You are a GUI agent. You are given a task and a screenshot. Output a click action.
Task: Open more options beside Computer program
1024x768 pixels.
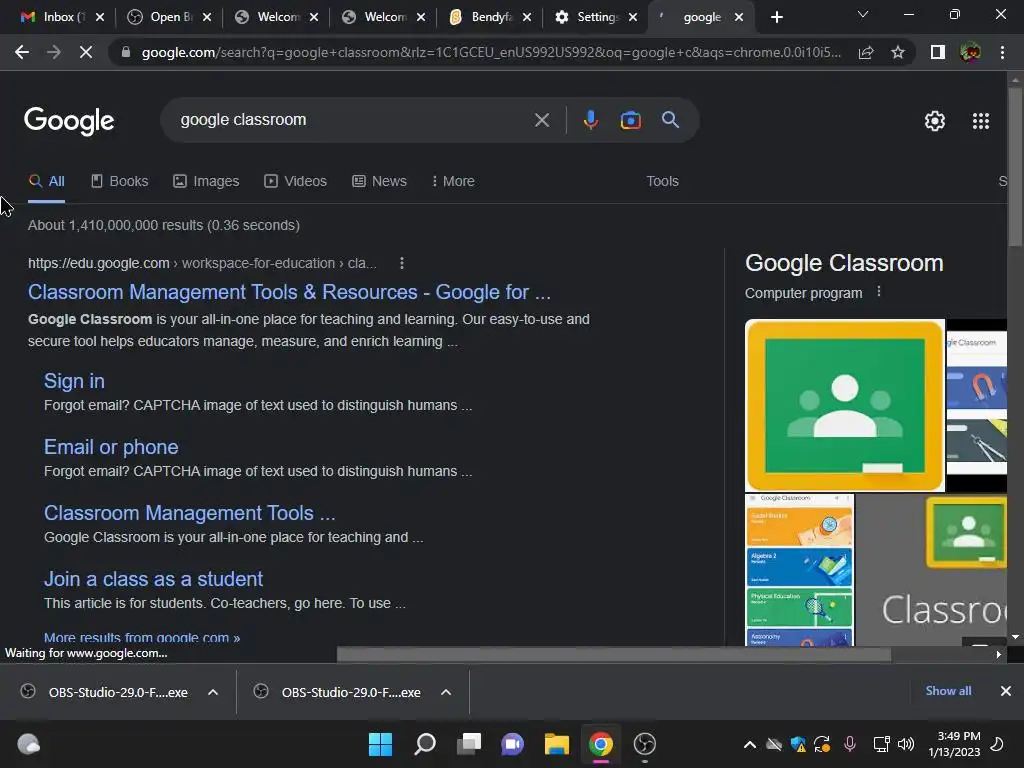[879, 292]
